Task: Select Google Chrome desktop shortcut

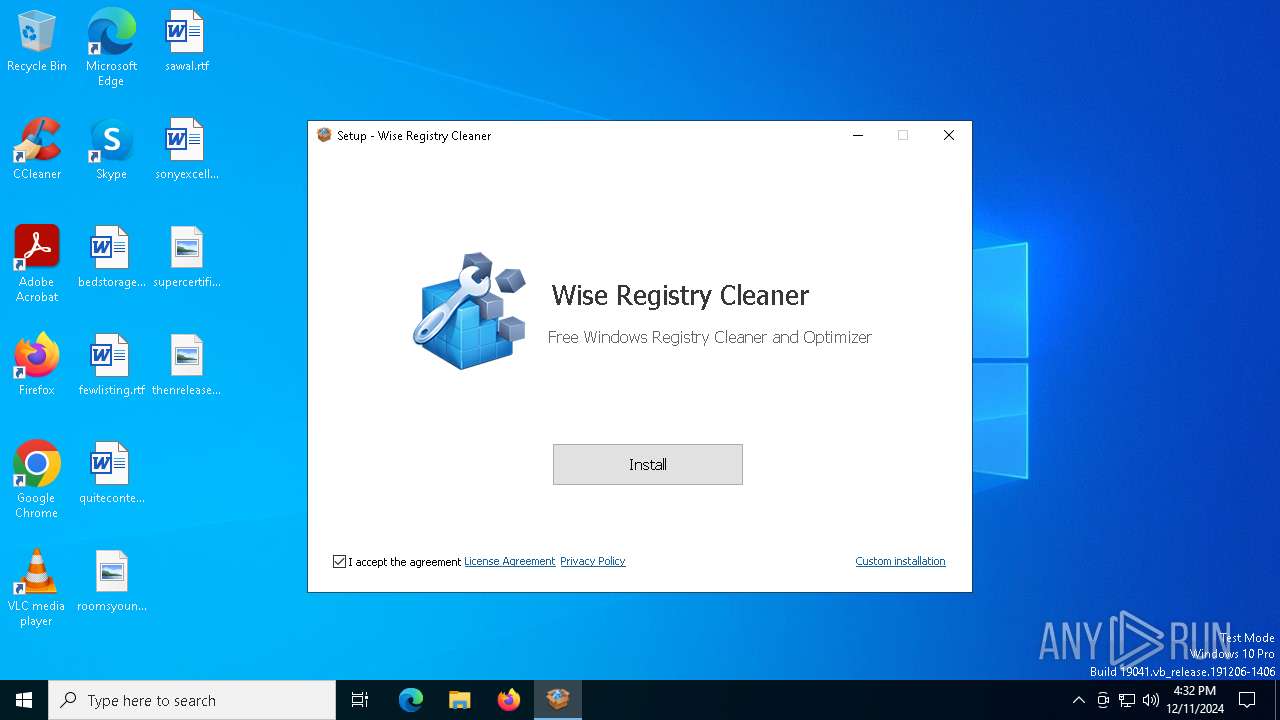Action: (x=37, y=480)
